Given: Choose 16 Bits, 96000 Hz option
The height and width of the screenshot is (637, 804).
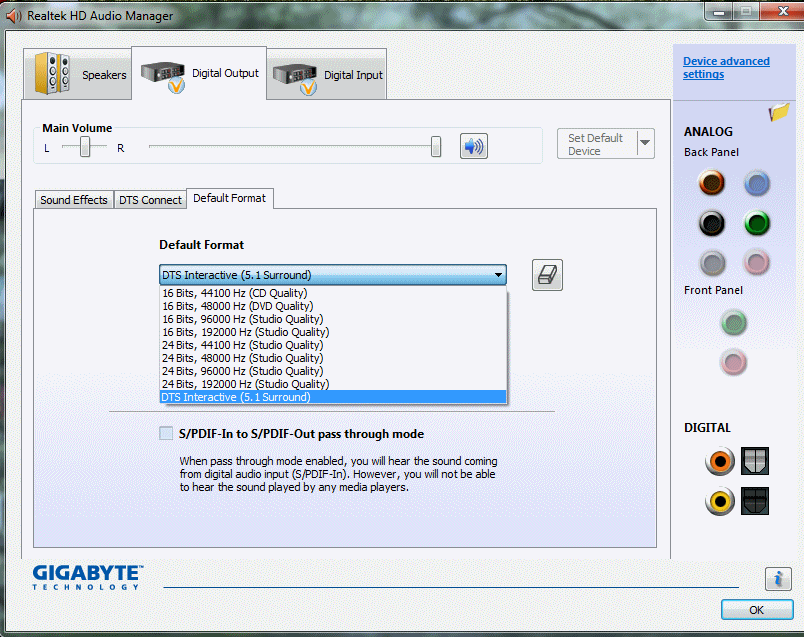Looking at the screenshot, I should click(x=333, y=319).
